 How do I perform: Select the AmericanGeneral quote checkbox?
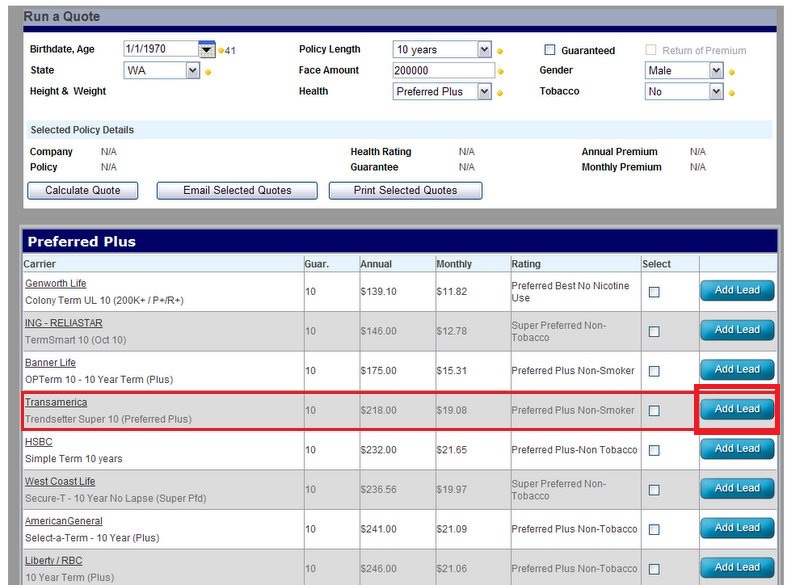(x=654, y=529)
